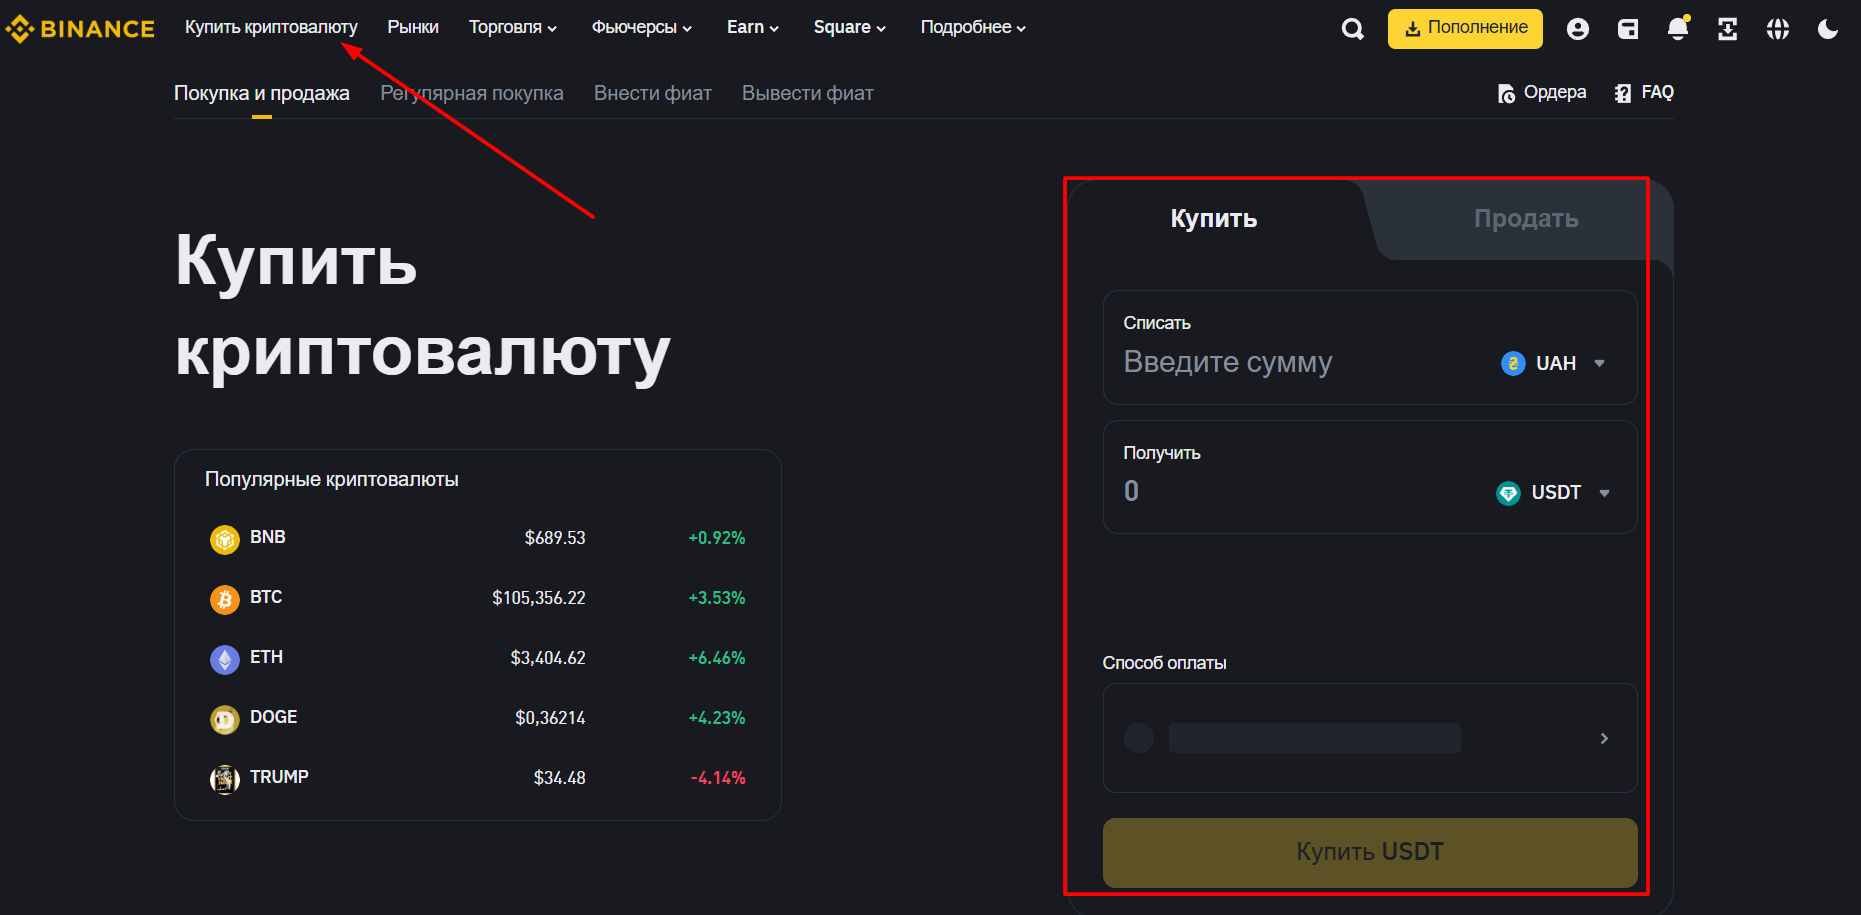Open the search magnifier icon
The image size is (1861, 915).
click(x=1352, y=29)
